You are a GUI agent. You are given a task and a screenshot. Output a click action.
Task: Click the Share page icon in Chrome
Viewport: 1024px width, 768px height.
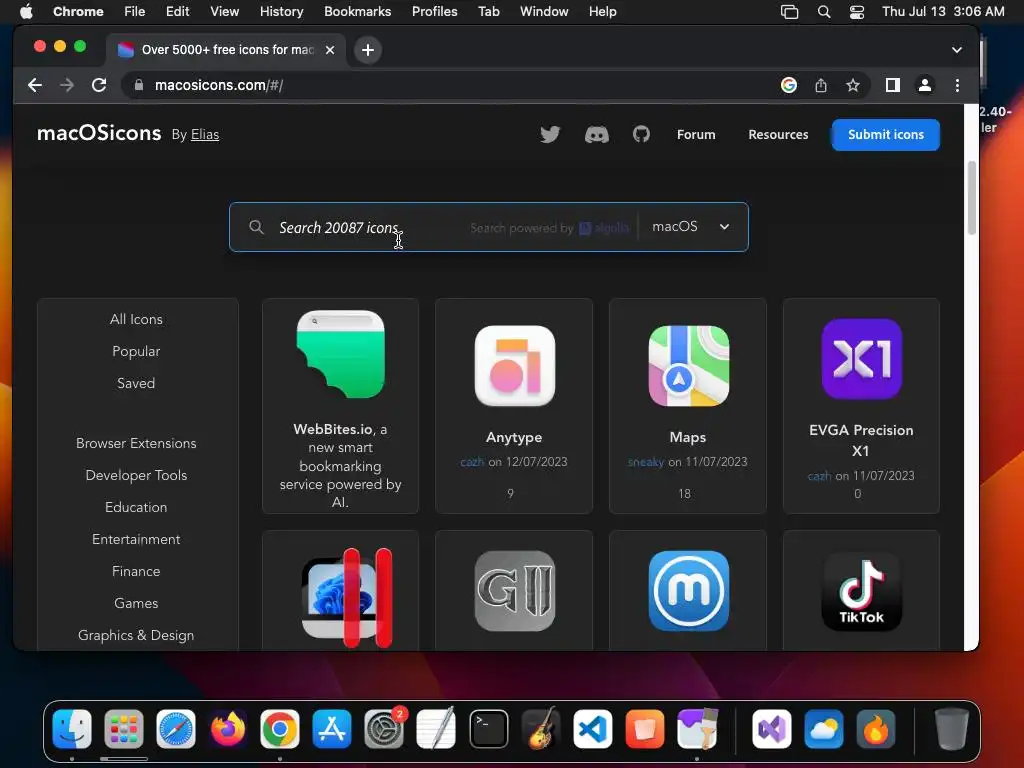tap(821, 85)
